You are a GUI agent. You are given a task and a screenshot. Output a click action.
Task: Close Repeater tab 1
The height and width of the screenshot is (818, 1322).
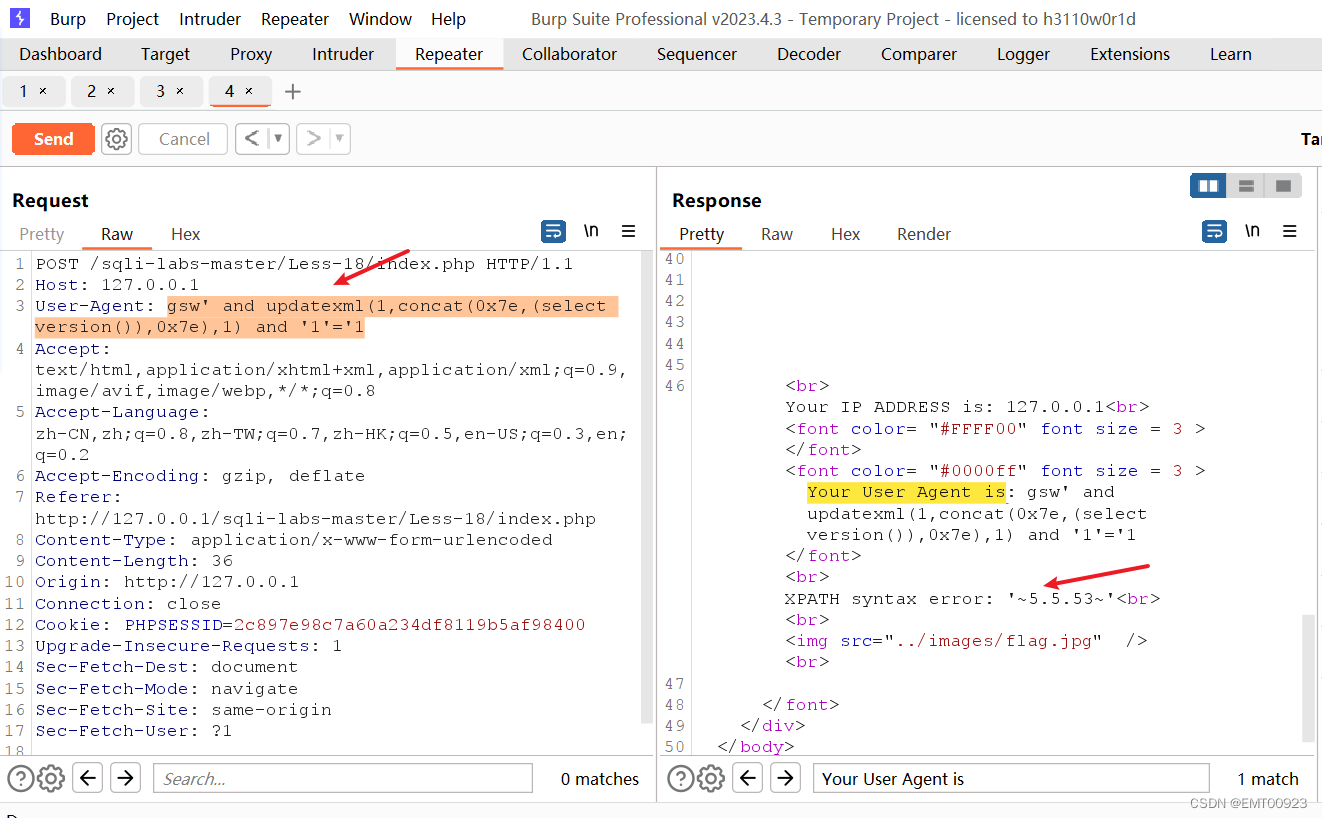point(43,91)
